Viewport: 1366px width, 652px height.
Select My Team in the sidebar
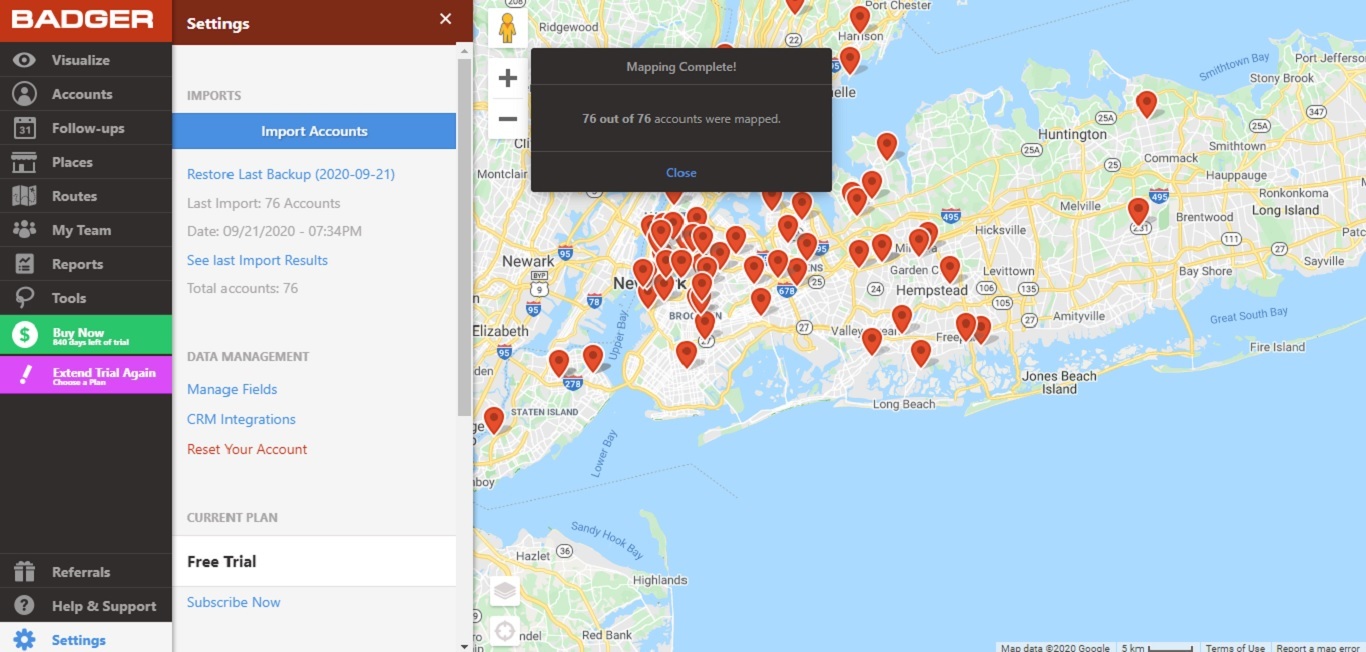click(x=81, y=230)
